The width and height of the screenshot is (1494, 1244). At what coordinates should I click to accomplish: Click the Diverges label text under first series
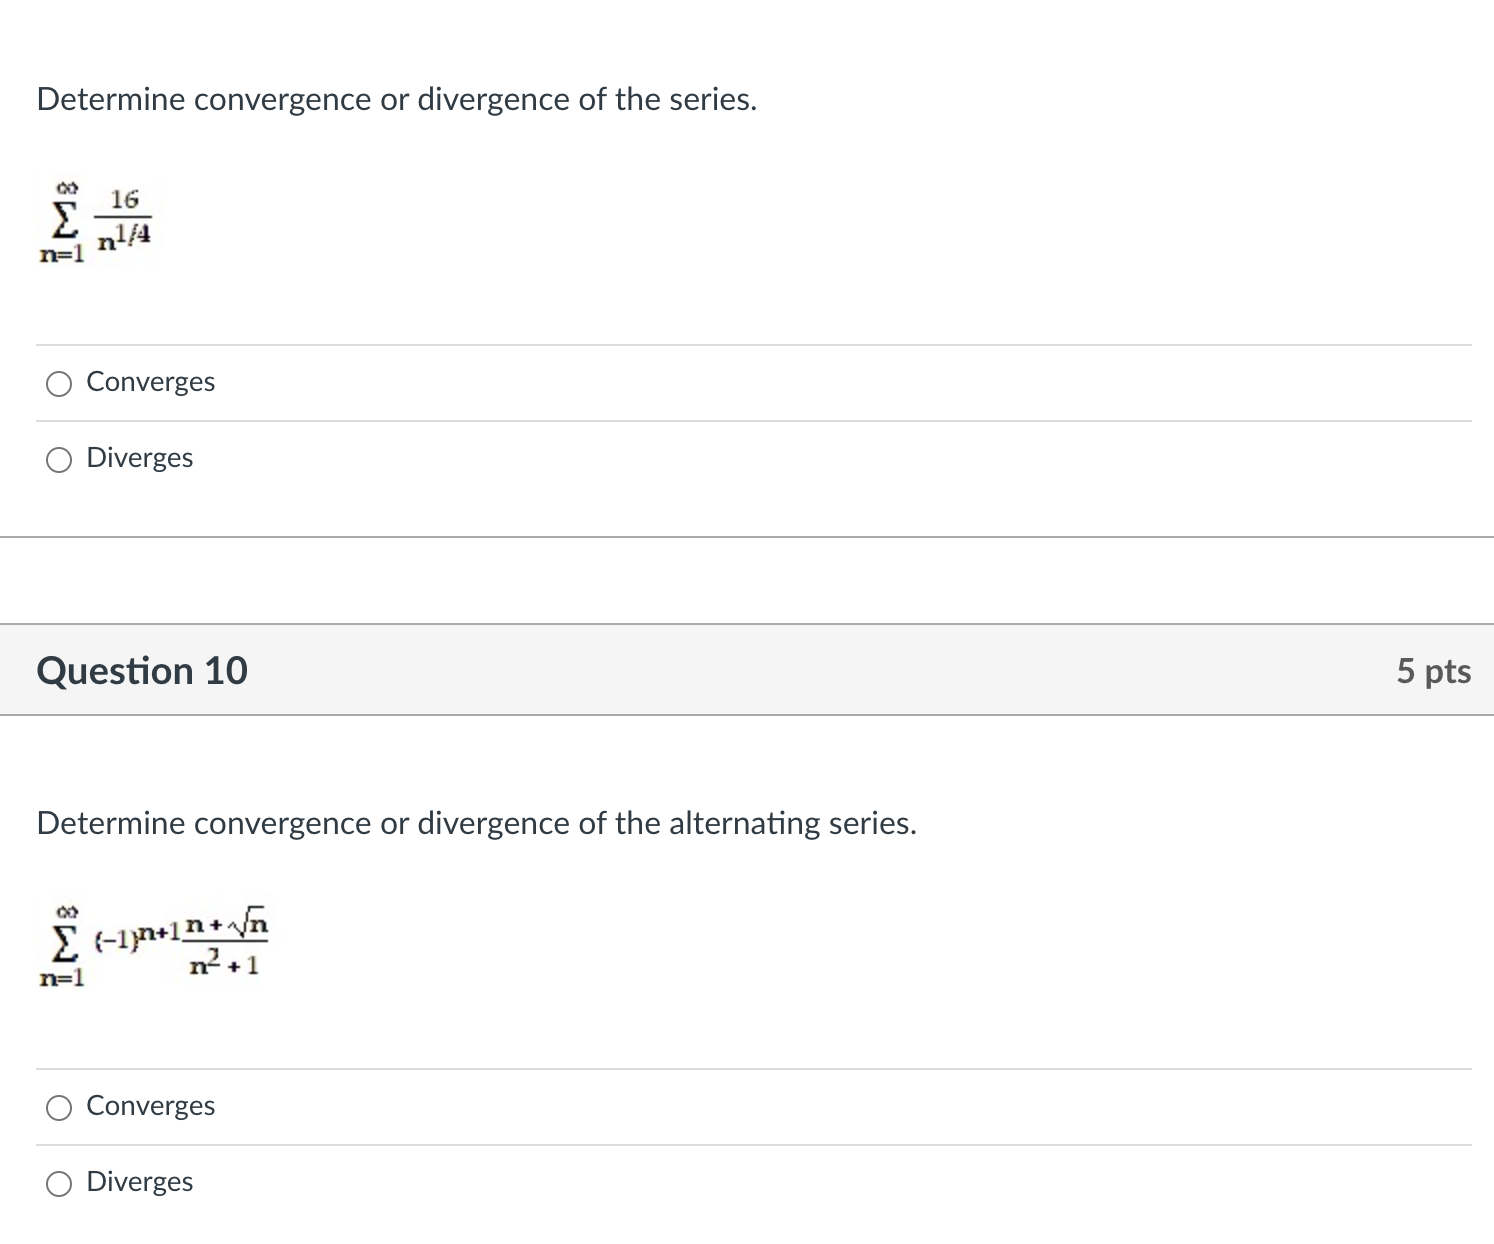[140, 458]
